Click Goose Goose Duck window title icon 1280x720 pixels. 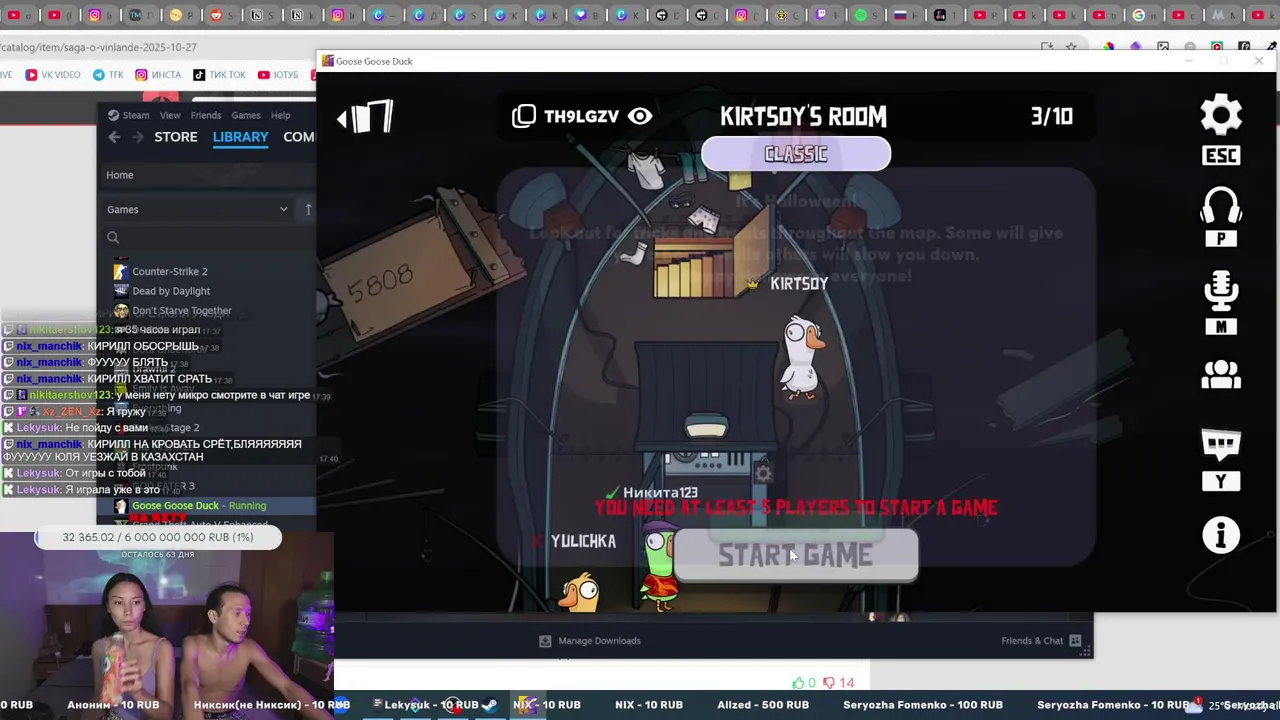point(327,61)
